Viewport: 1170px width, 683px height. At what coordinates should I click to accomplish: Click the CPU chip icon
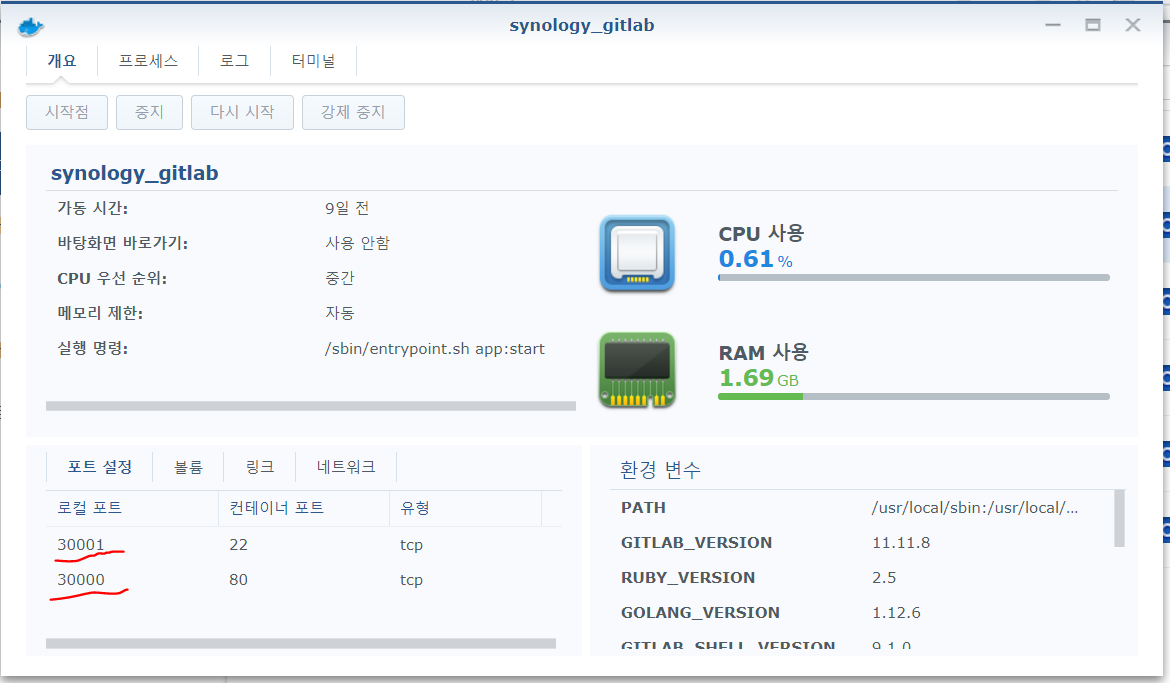pos(636,254)
